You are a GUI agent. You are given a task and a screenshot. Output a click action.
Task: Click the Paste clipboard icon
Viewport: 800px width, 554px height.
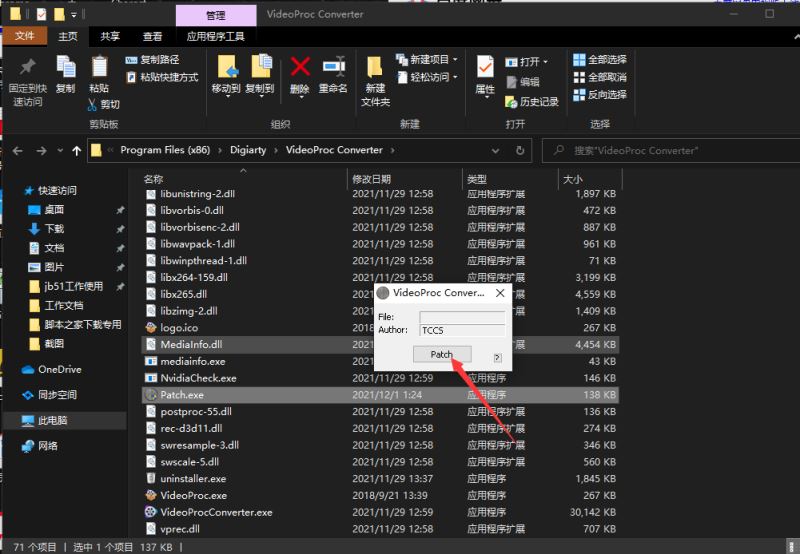(x=99, y=67)
